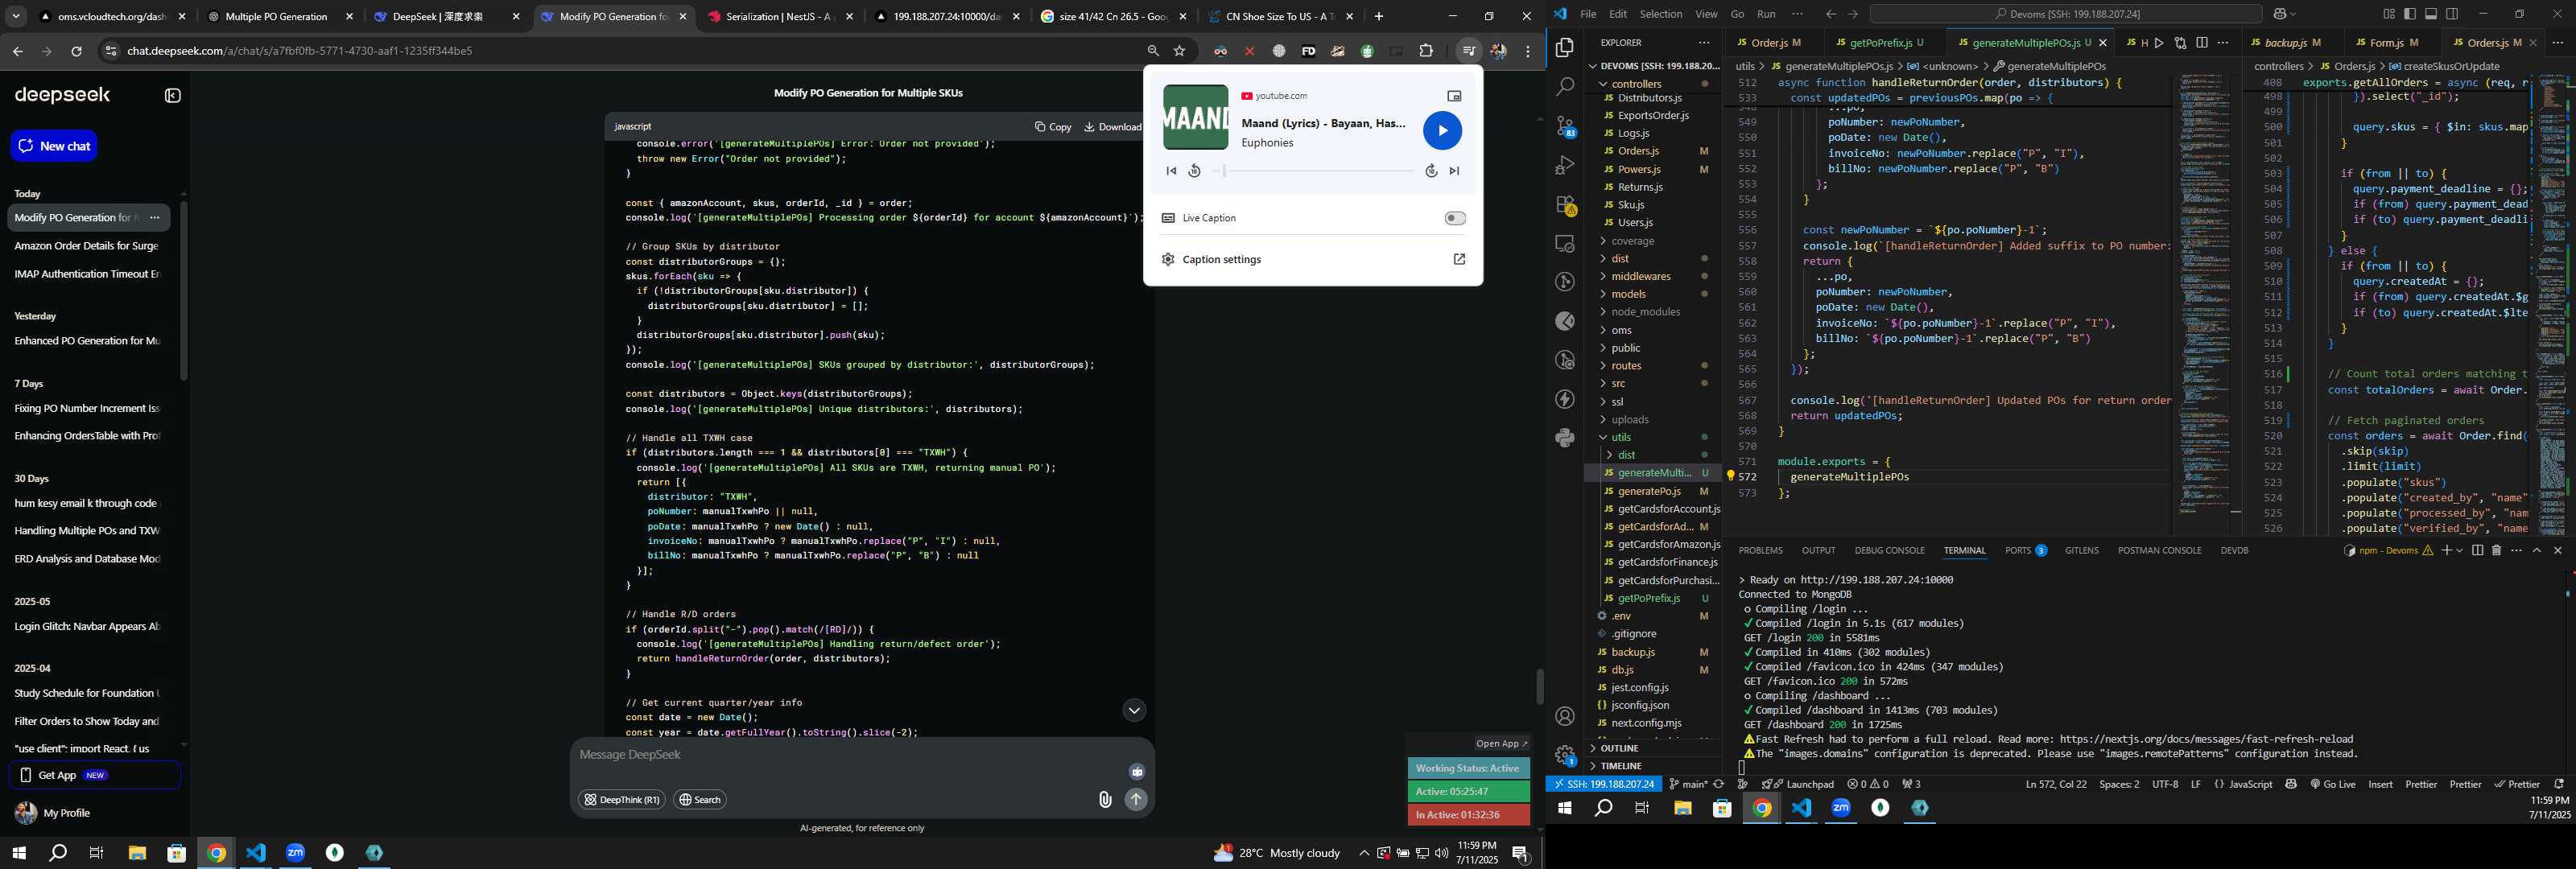The image size is (2576, 869).
Task: Open the PROBLEMS panel tab
Action: [x=1760, y=551]
